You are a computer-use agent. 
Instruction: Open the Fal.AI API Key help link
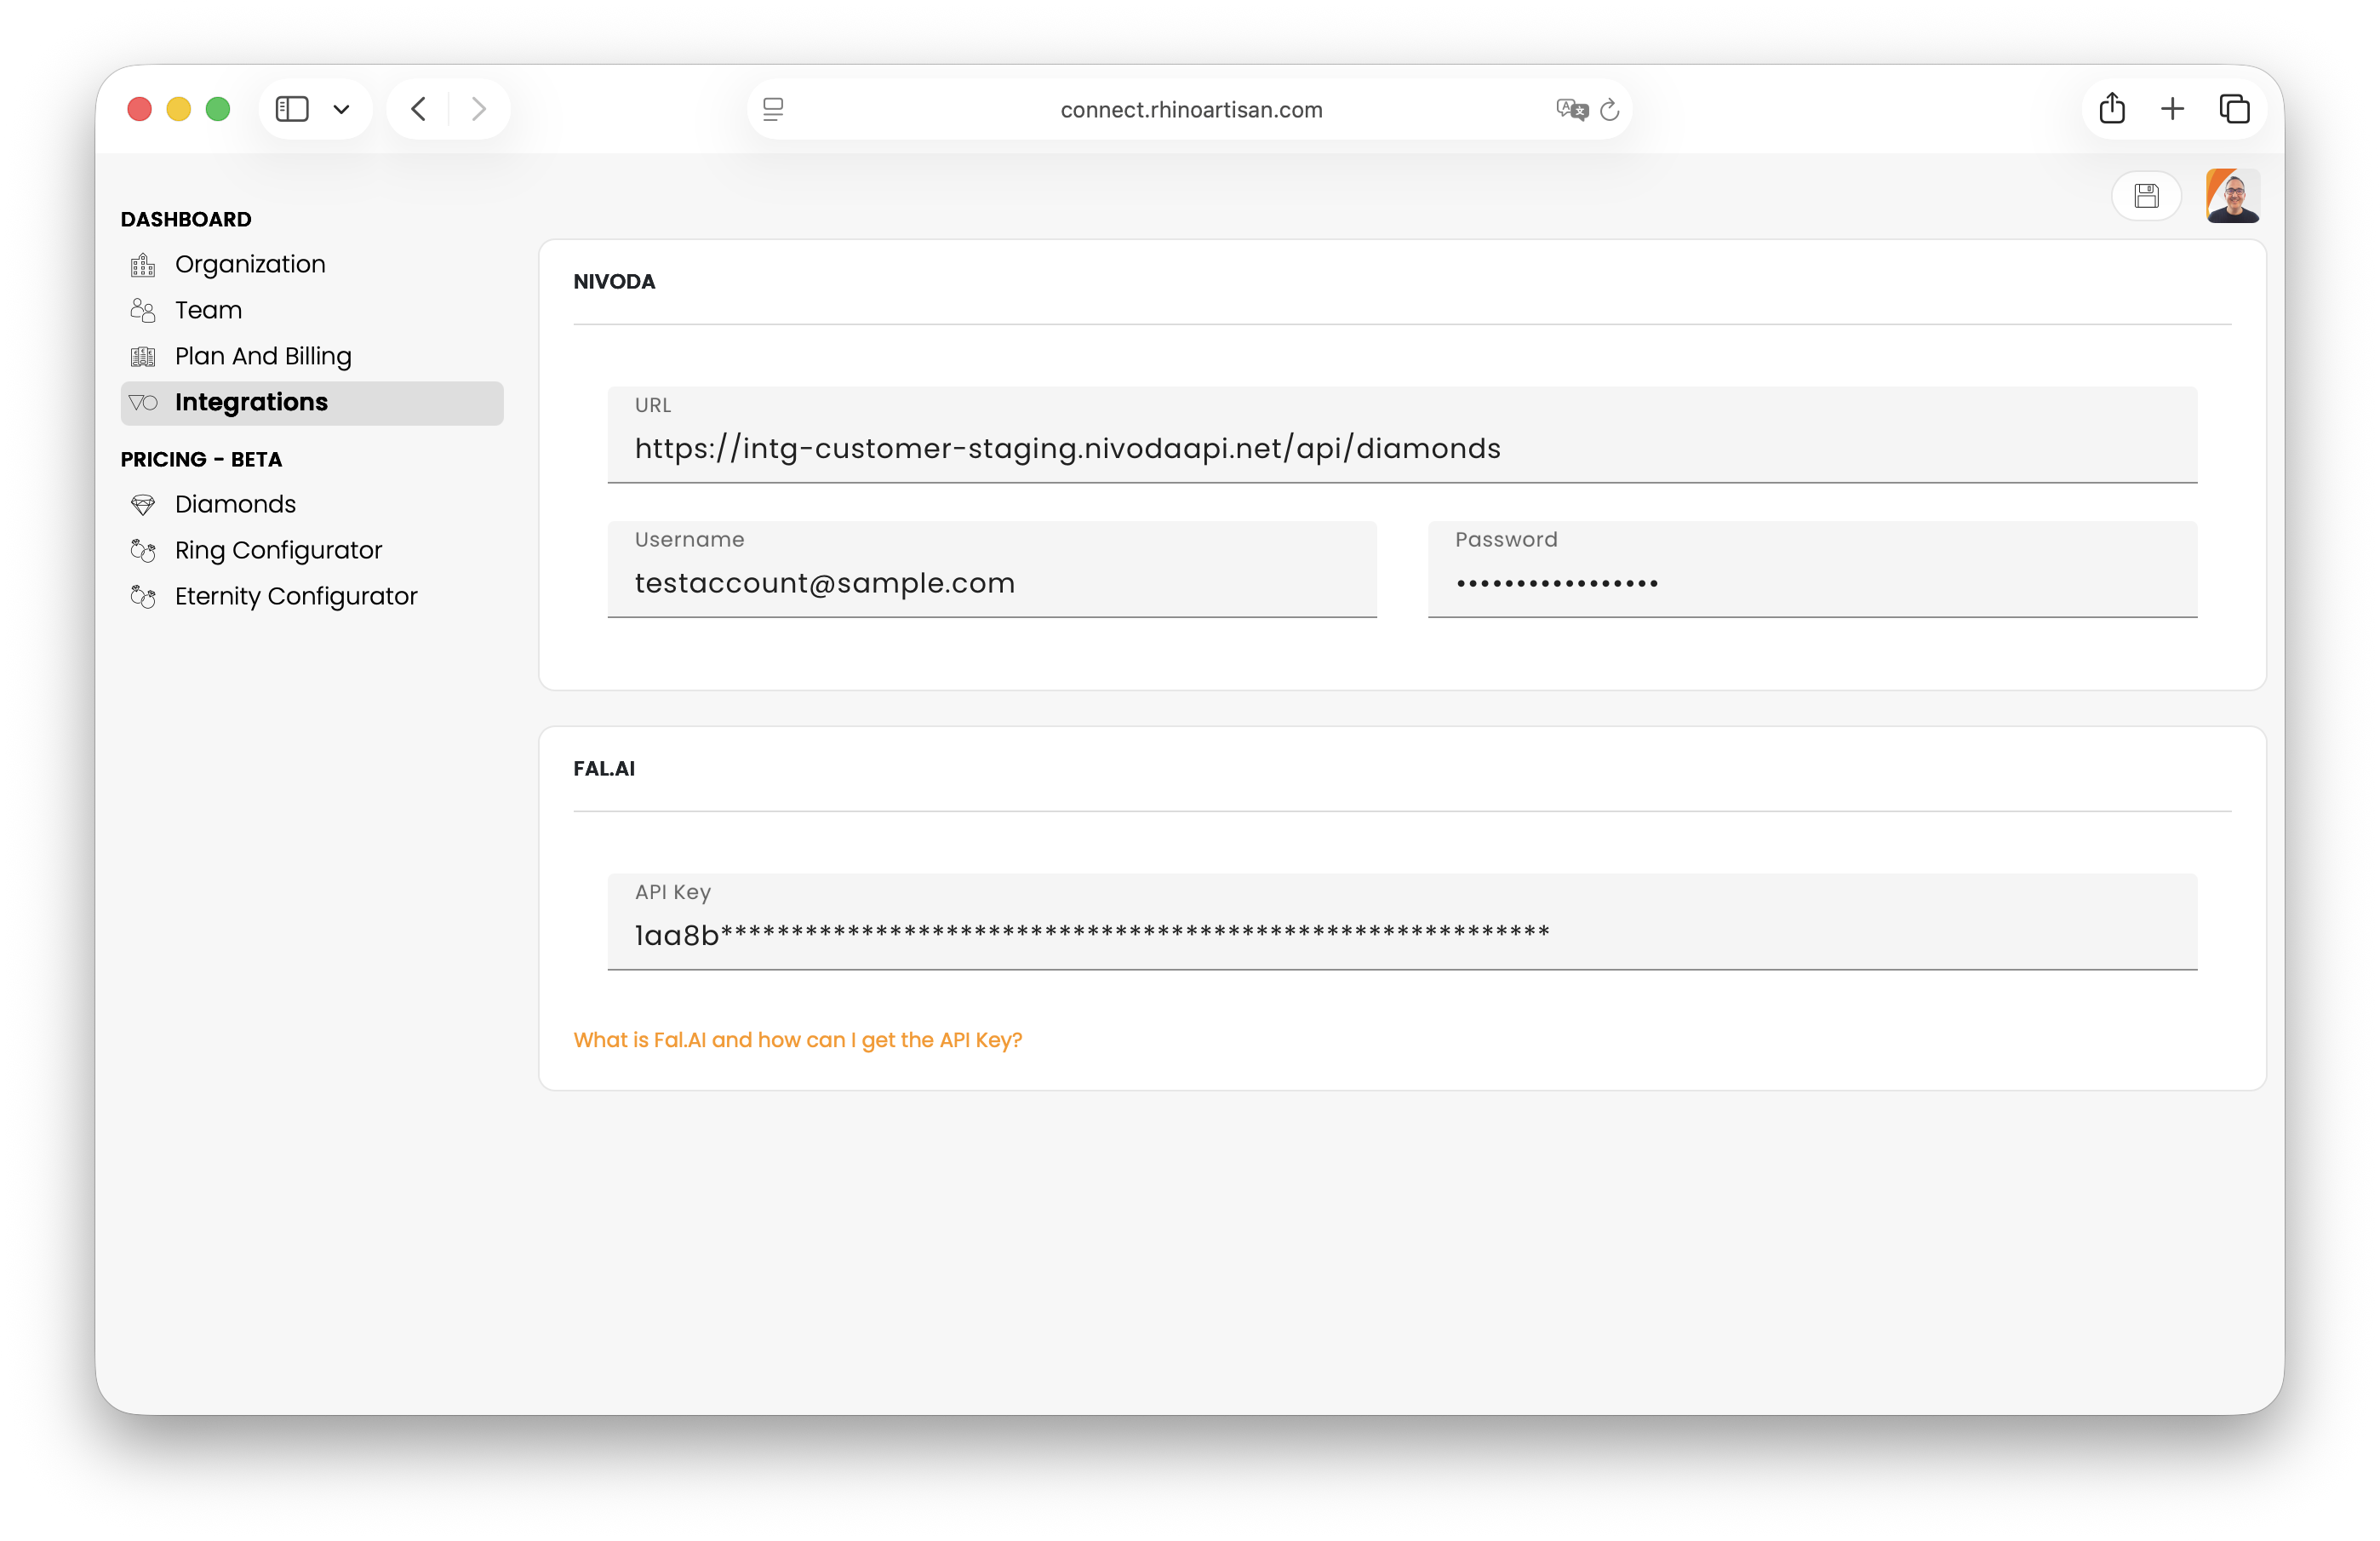point(798,1040)
